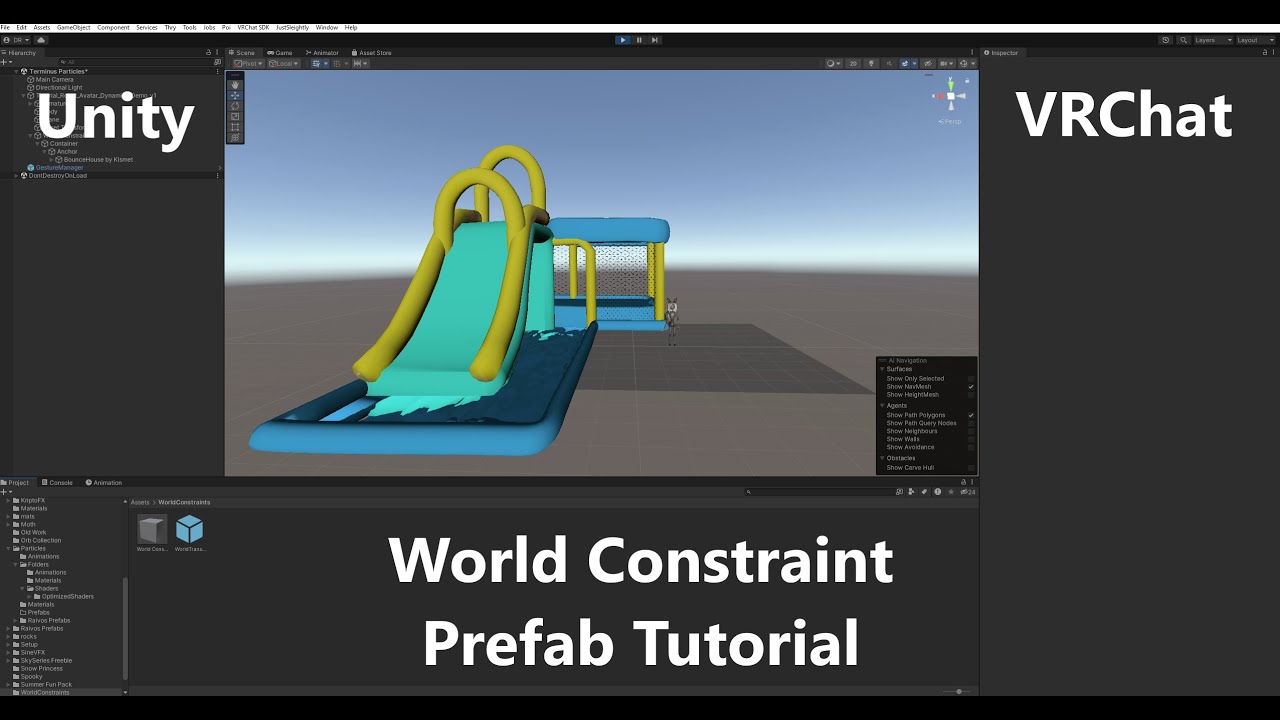Screen dimensions: 1280x720
Task: Switch to the Animation tab
Action: tap(103, 482)
